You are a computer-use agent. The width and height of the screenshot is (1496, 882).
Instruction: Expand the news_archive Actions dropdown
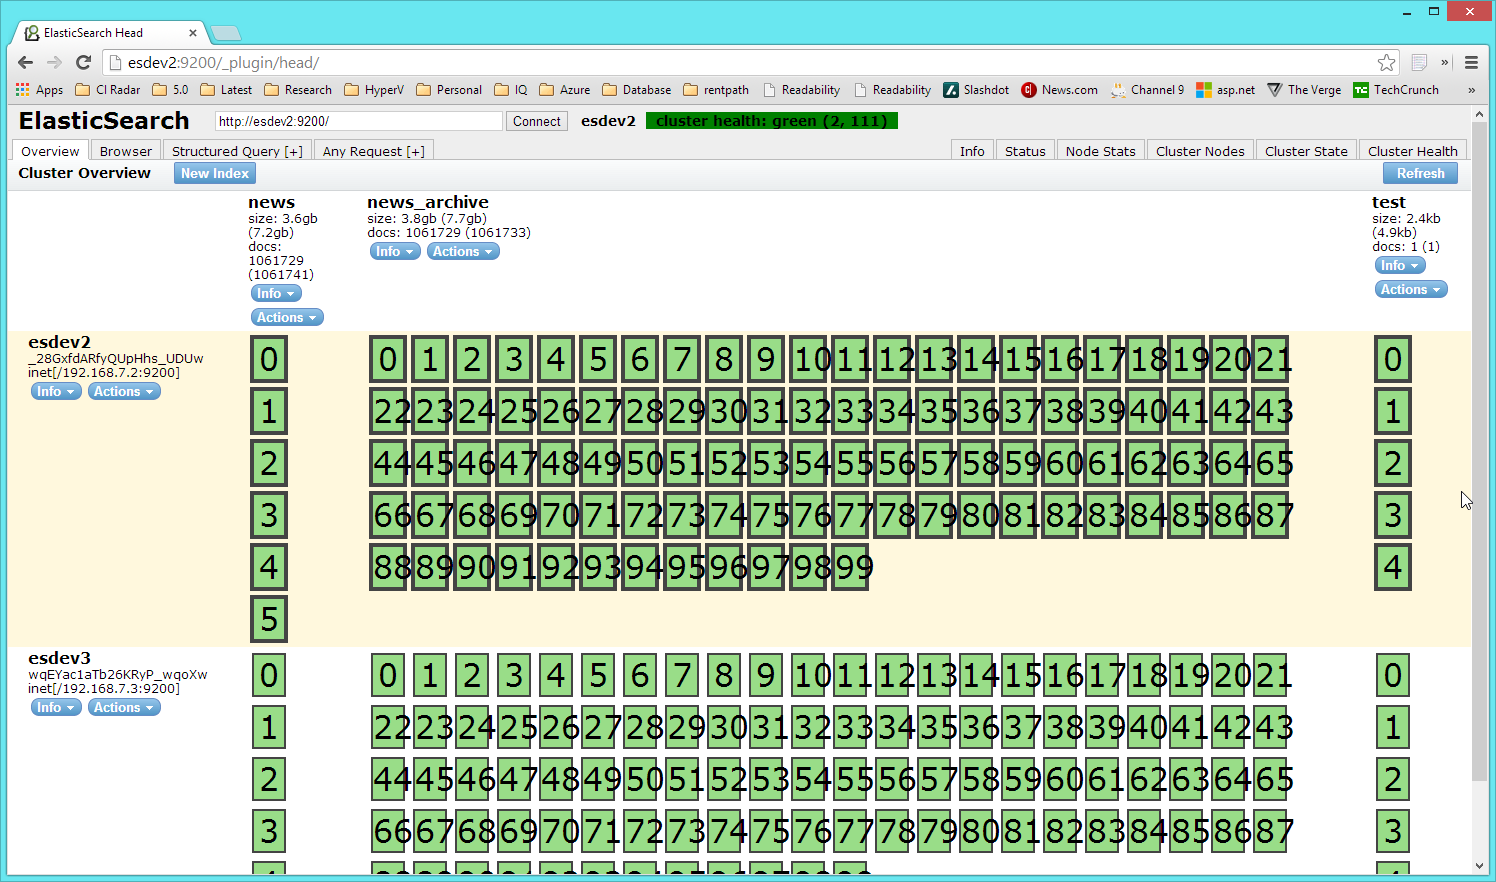coord(463,251)
